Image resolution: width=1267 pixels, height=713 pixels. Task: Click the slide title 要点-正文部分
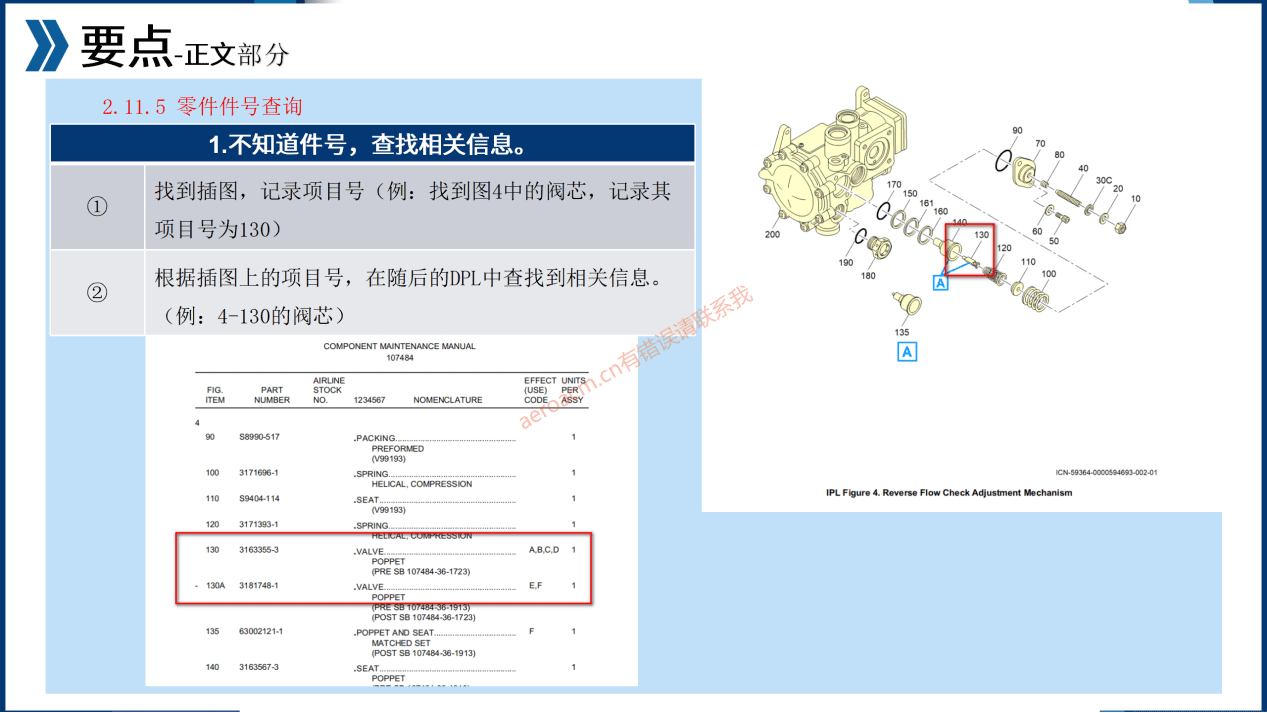click(x=185, y=48)
